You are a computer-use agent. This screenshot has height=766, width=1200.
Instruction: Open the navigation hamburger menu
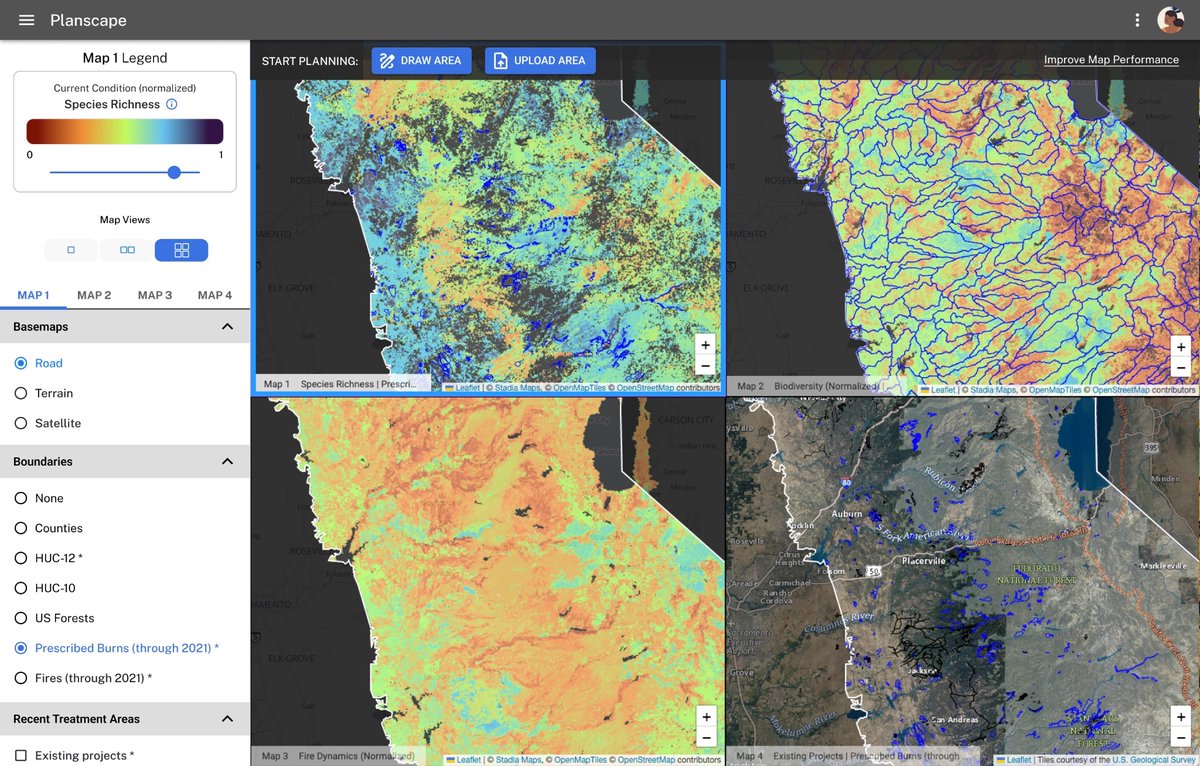[x=26, y=20]
